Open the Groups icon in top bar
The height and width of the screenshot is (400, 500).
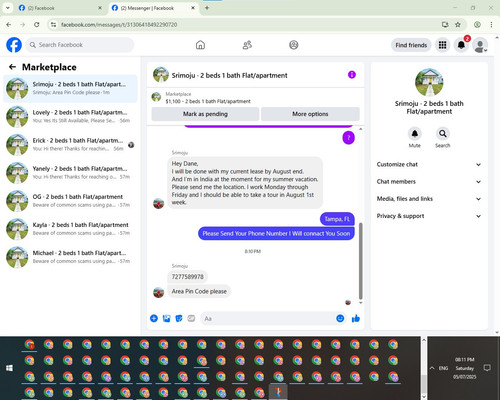click(x=294, y=45)
